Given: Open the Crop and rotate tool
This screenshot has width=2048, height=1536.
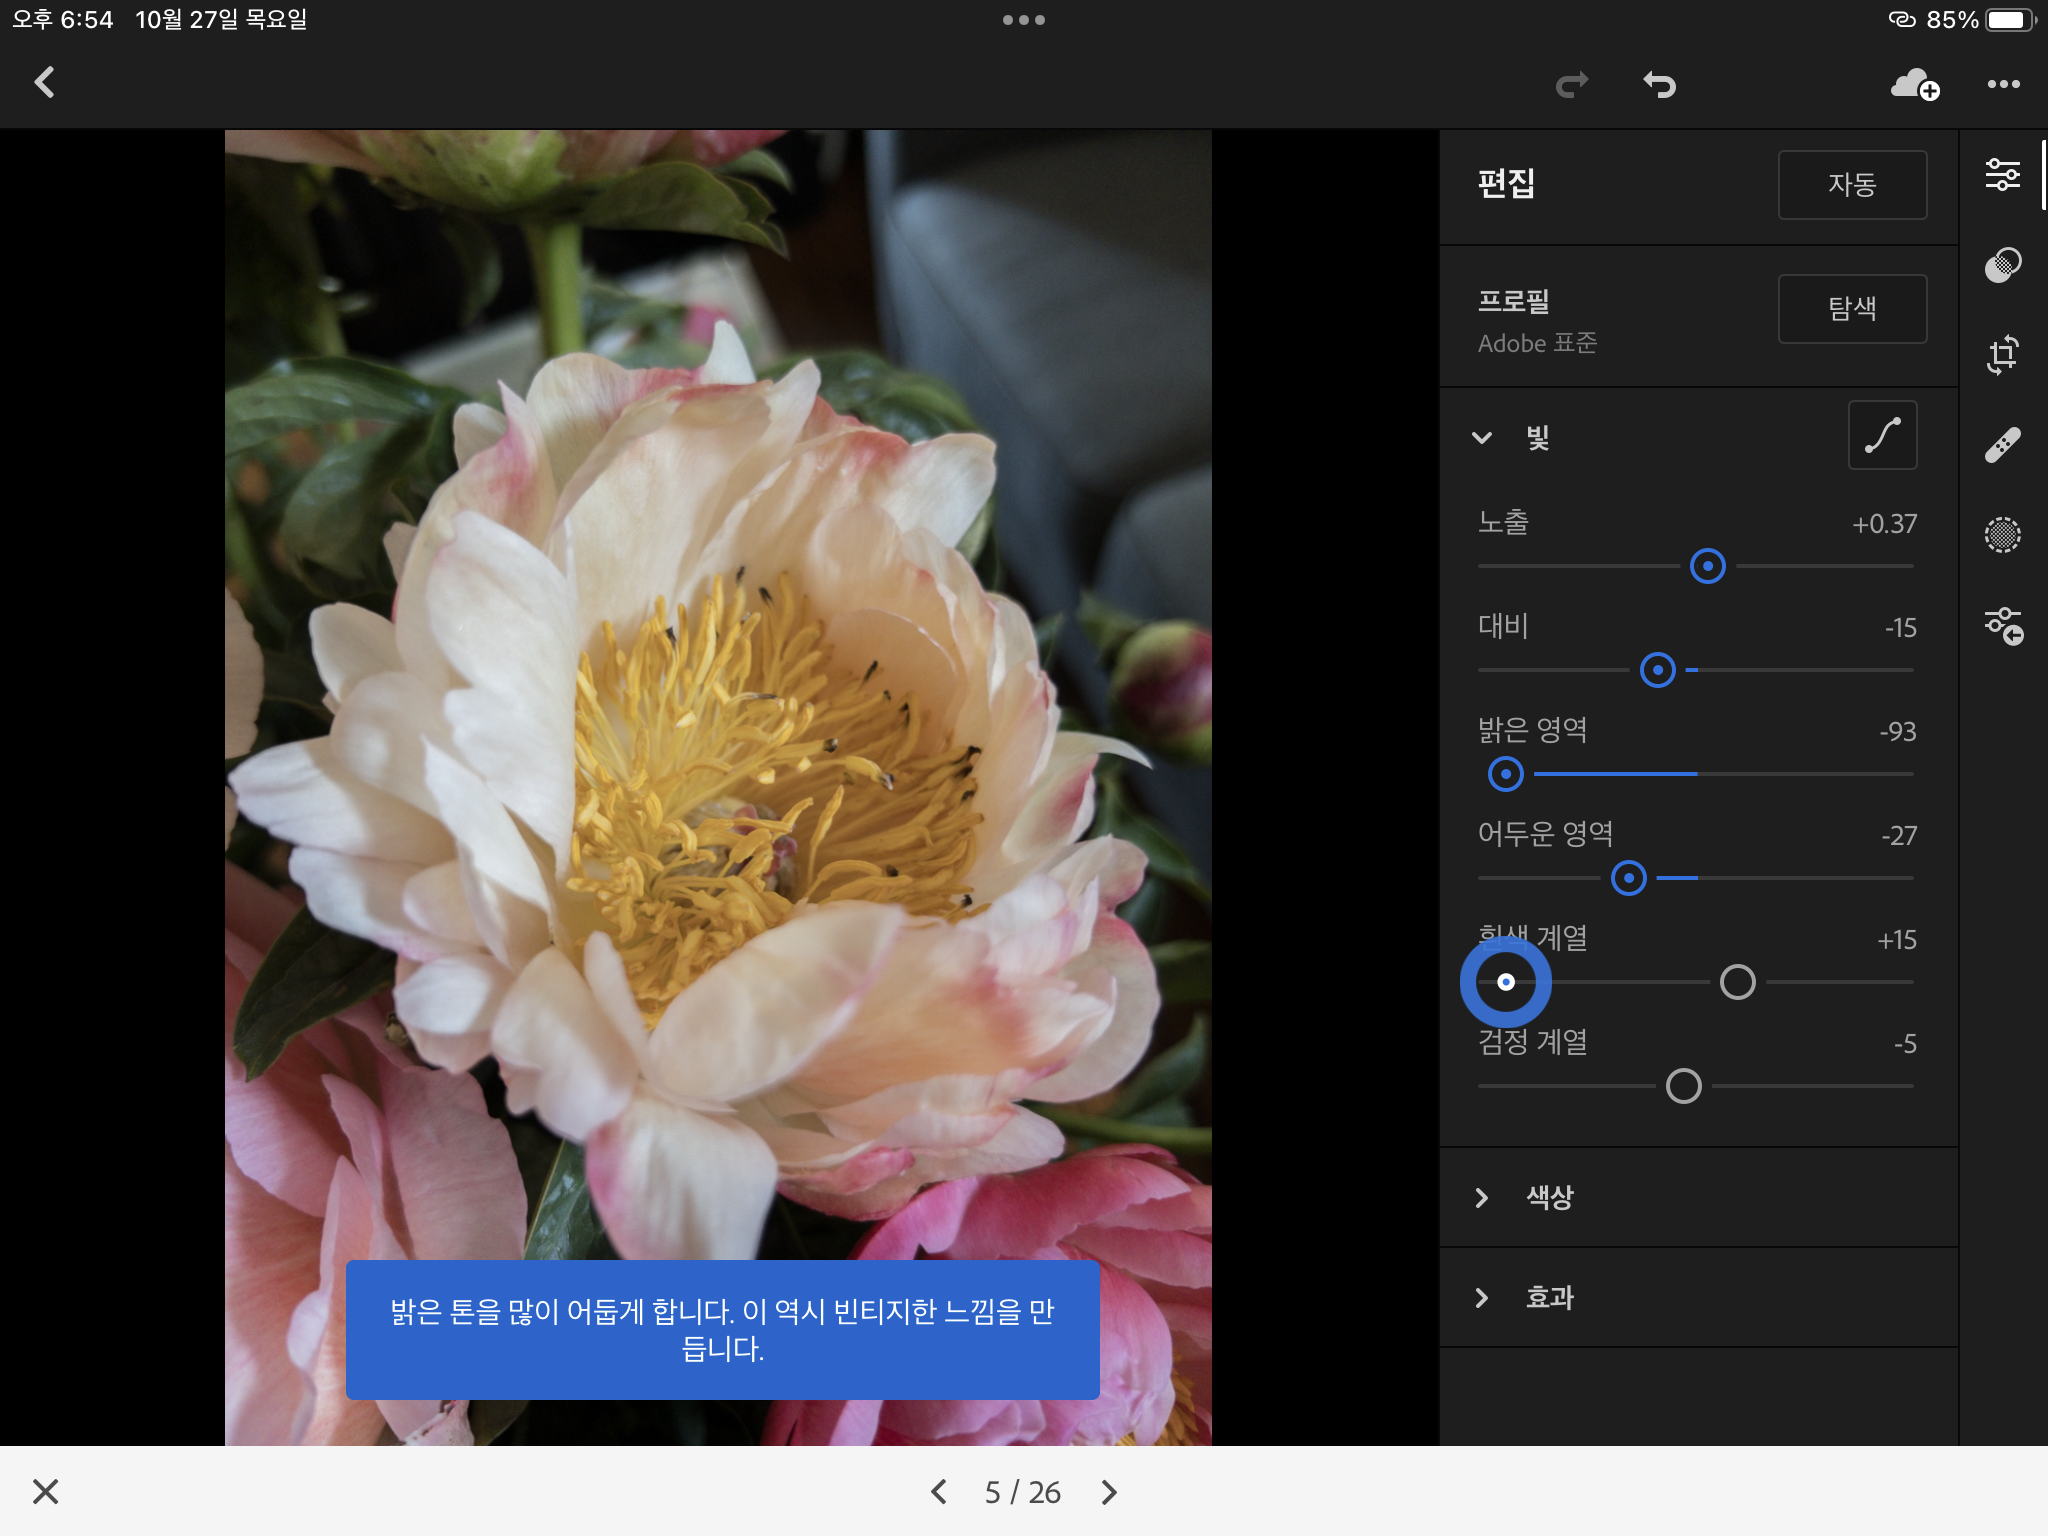Looking at the screenshot, I should pos(2002,355).
